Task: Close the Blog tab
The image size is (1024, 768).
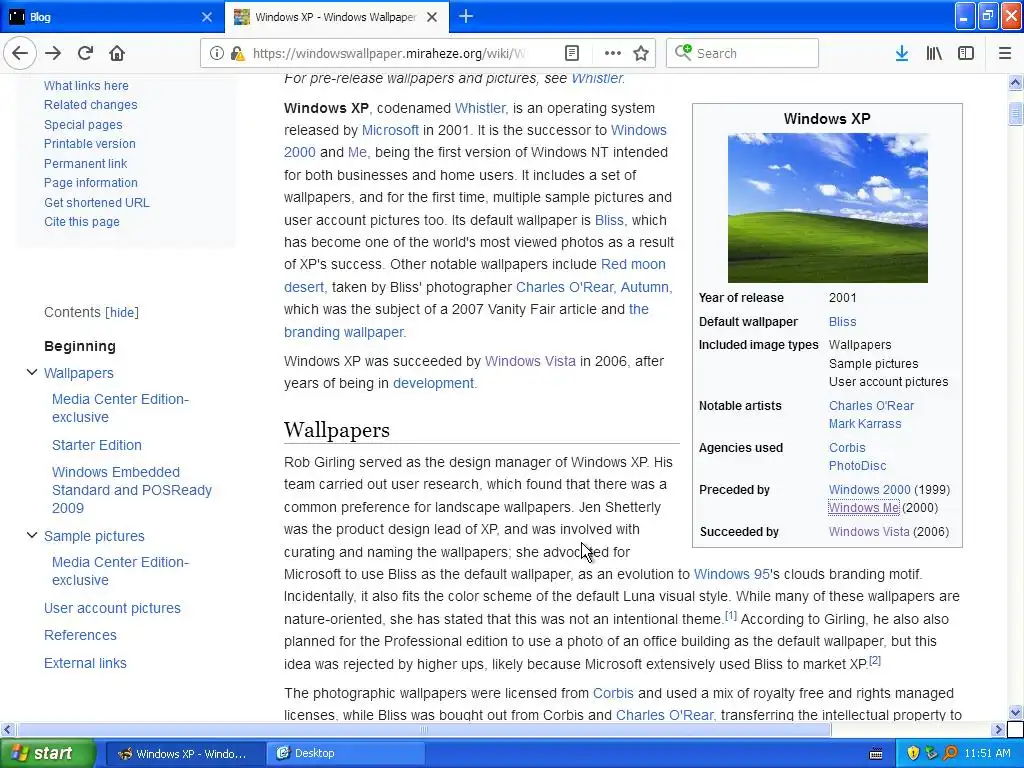Action: [206, 17]
